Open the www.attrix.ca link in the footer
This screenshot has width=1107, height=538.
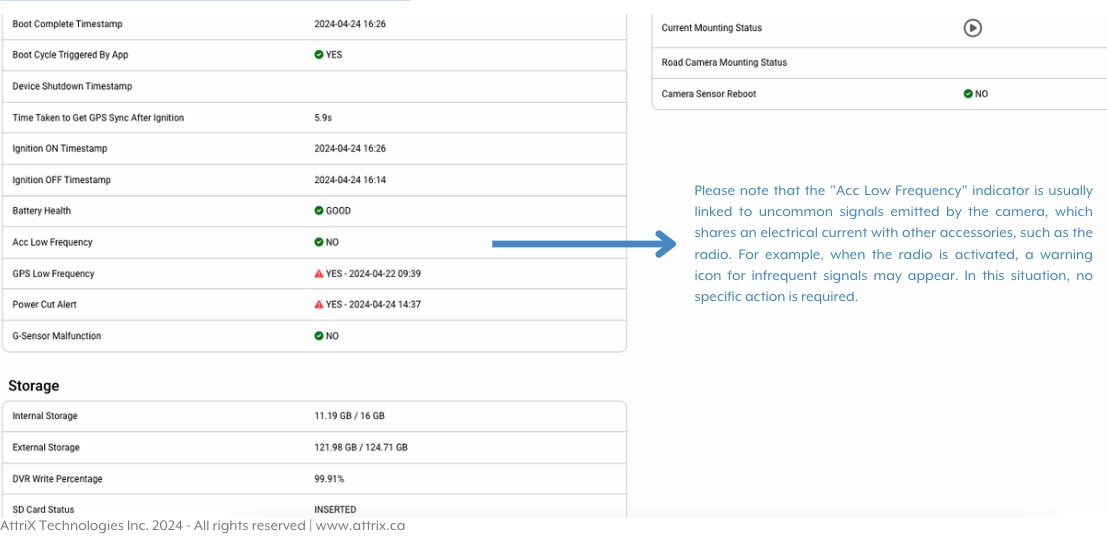click(x=360, y=526)
